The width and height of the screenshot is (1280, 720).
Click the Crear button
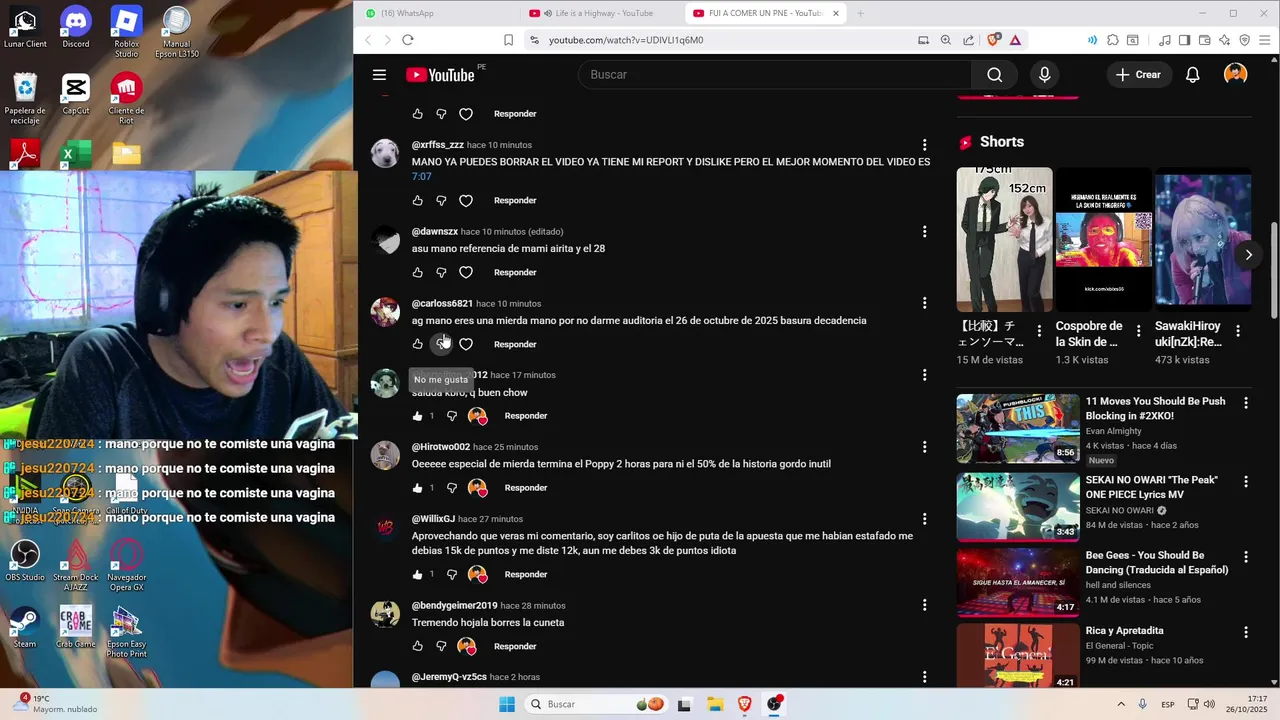[1139, 75]
